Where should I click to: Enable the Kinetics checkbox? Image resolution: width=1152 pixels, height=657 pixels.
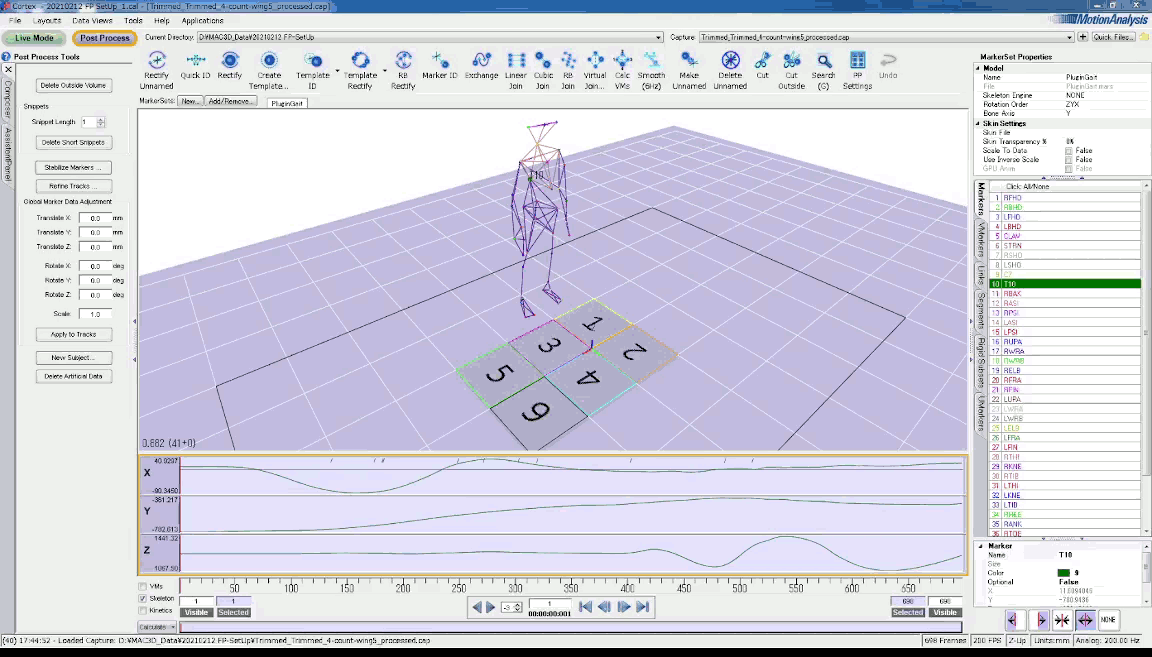[x=143, y=610]
